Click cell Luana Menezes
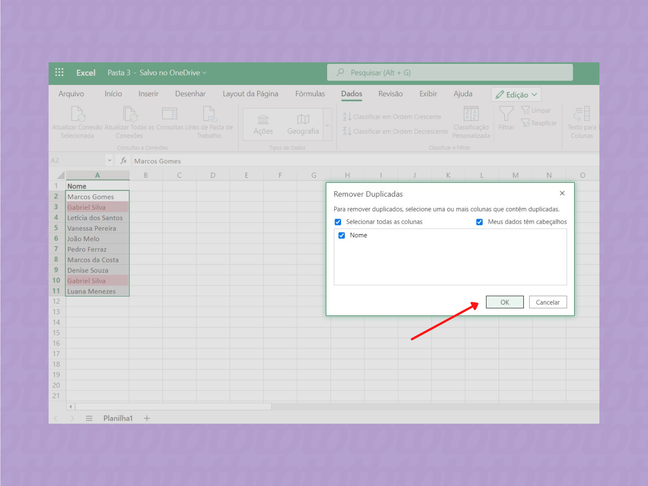Screen dimensions: 648x486 pos(98,291)
